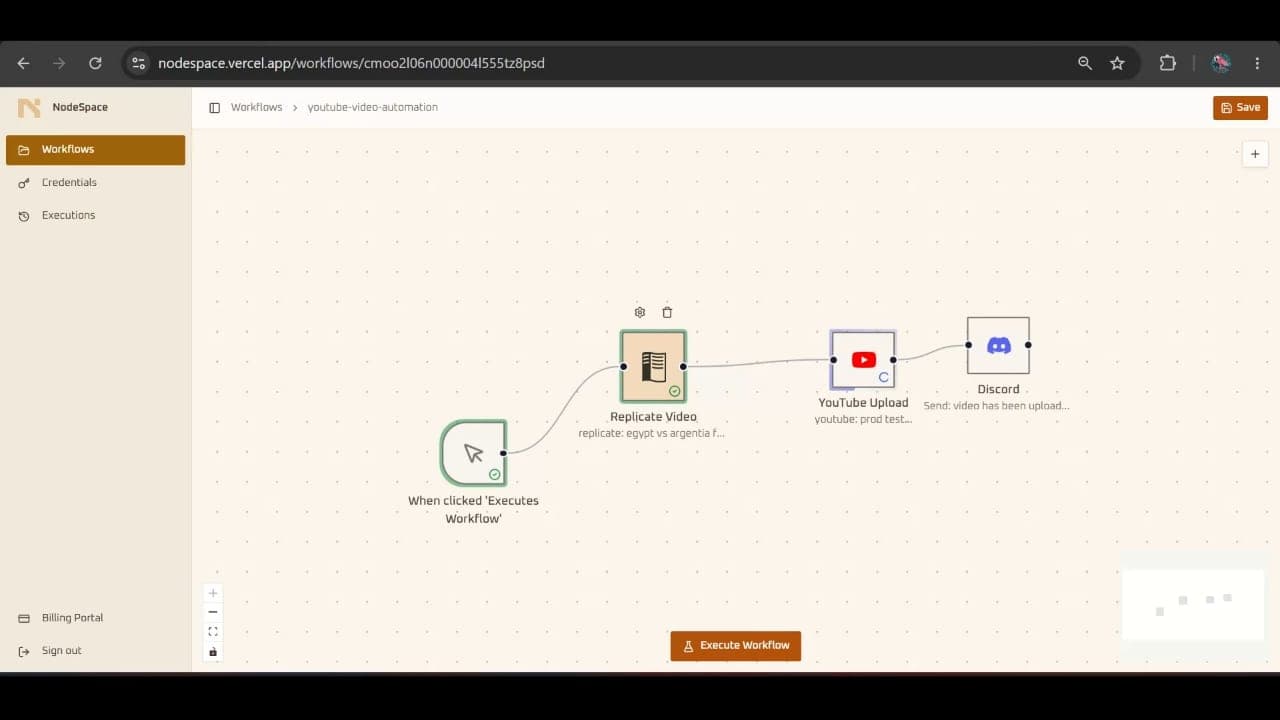Click the address bar URL
The image size is (1280, 720).
(351, 63)
